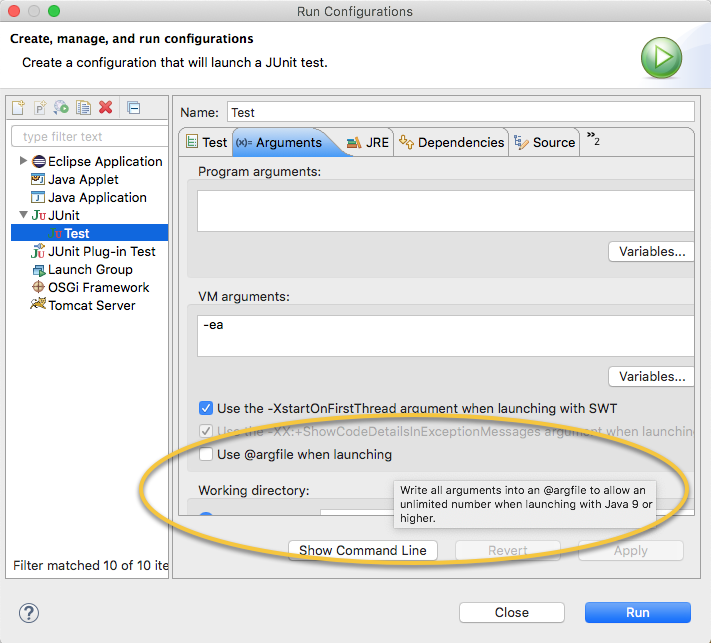
Task: Enable Use @argfile when launching
Action: [x=206, y=454]
